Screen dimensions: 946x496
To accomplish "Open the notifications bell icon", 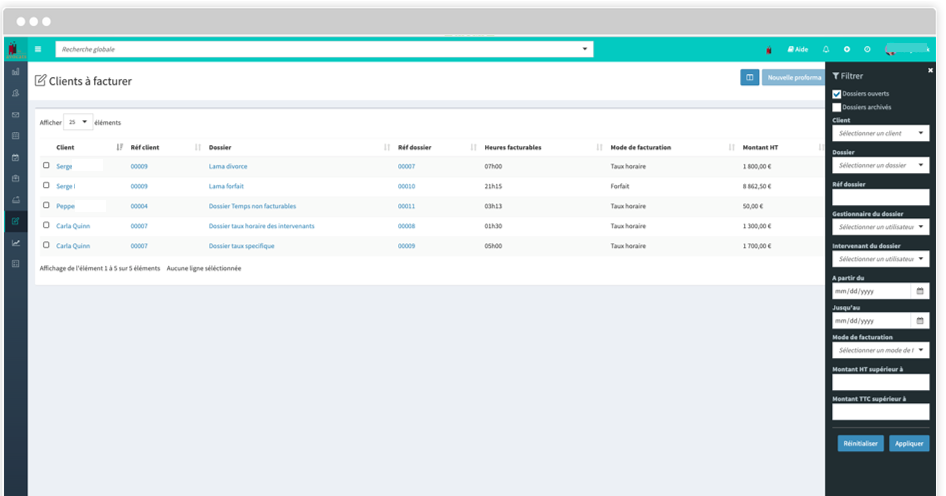I will click(826, 49).
